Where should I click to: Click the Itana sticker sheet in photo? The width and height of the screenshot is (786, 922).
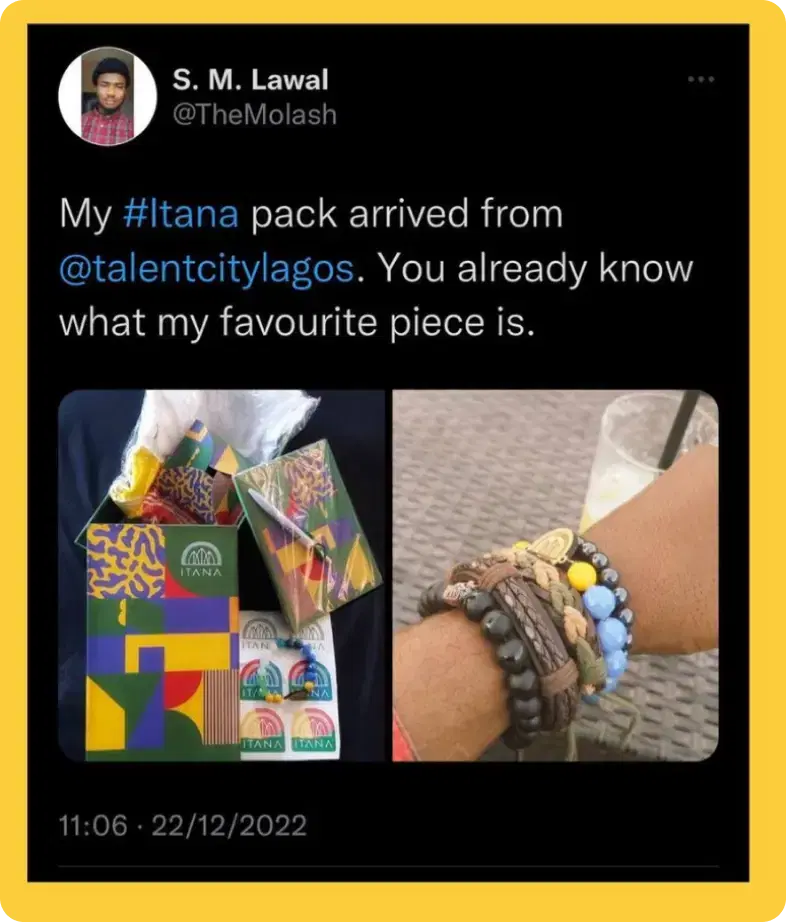click(x=289, y=685)
